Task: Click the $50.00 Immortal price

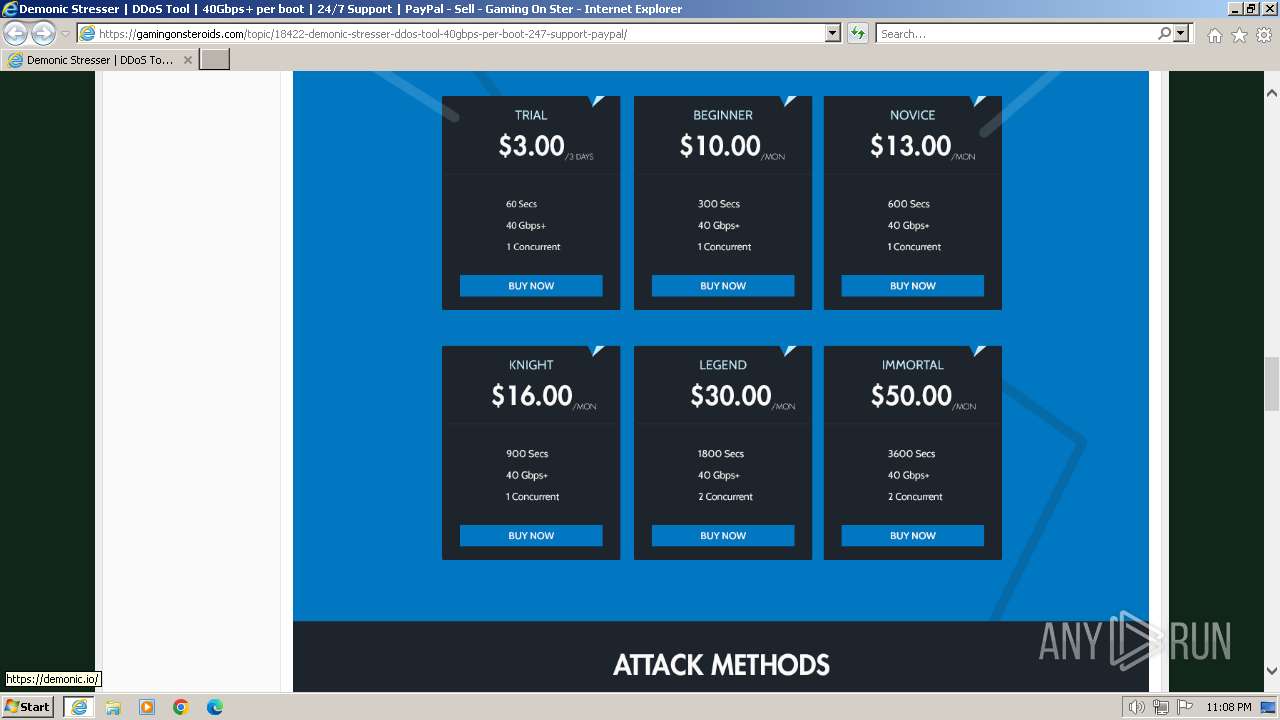Action: click(x=911, y=396)
